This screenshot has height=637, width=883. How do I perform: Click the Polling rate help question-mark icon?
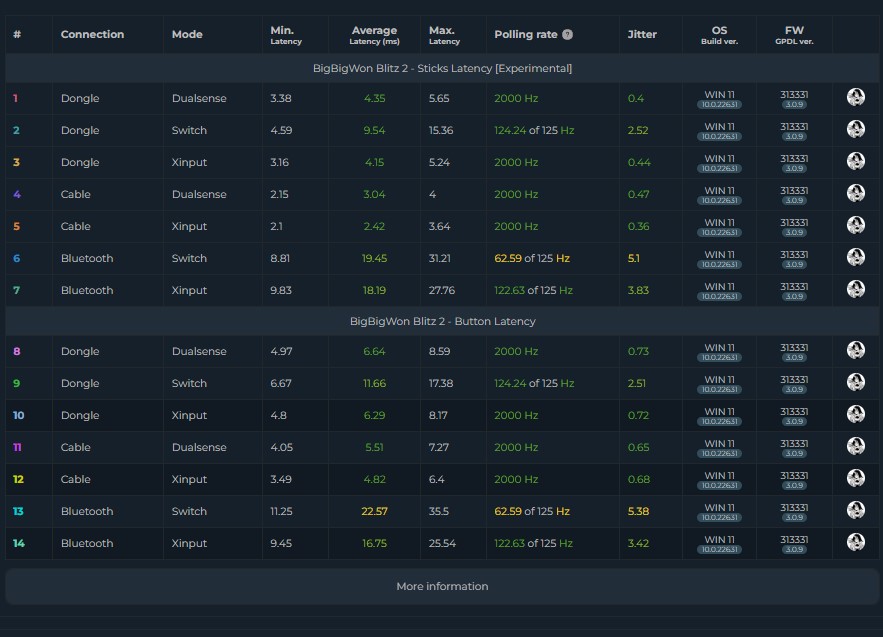(x=568, y=34)
